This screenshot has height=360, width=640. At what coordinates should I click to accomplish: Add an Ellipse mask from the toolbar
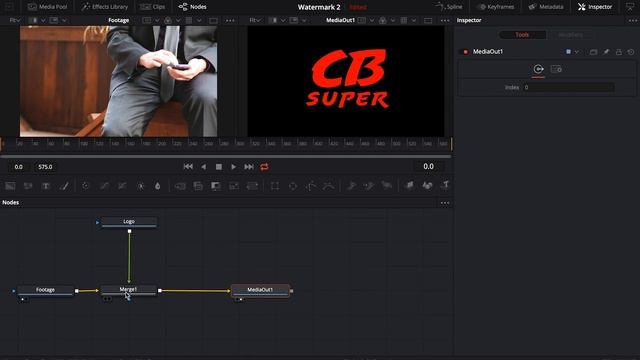(x=293, y=186)
